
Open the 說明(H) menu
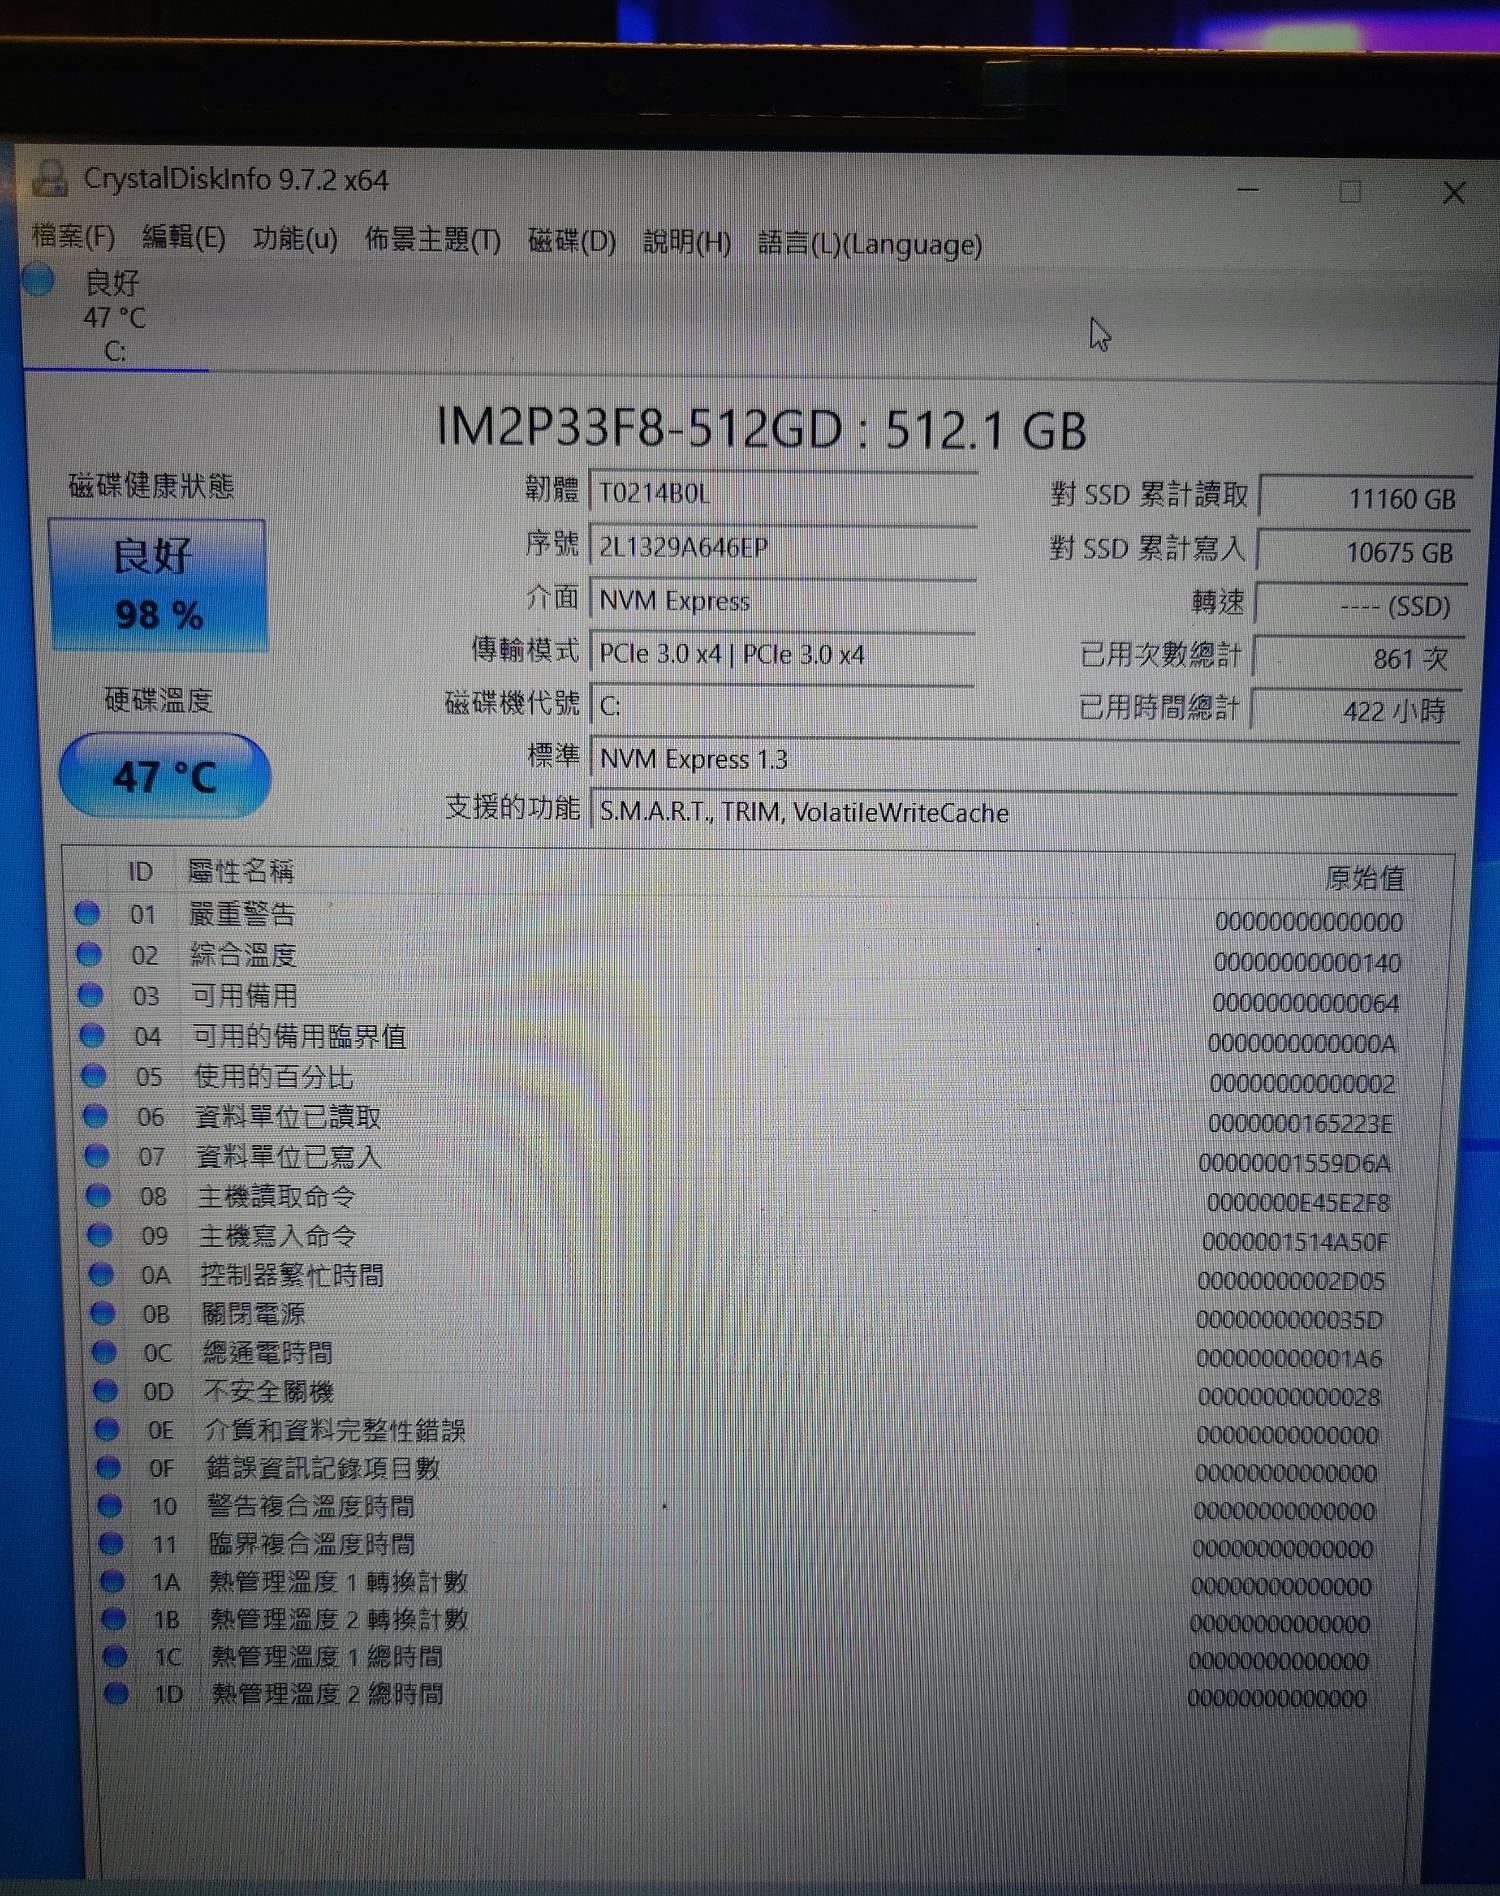coord(687,241)
